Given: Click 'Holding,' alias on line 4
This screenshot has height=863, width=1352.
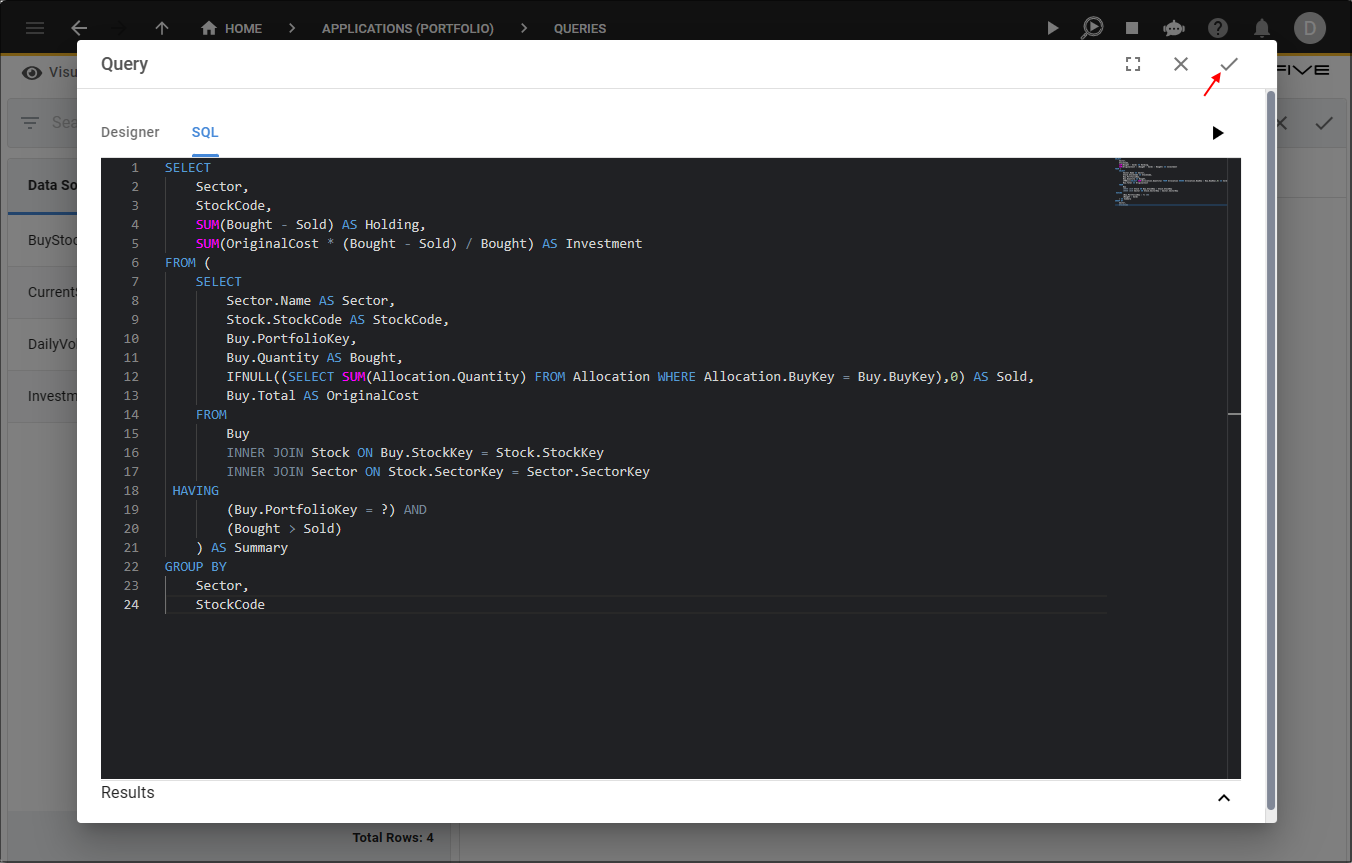Looking at the screenshot, I should pyautogui.click(x=396, y=224).
